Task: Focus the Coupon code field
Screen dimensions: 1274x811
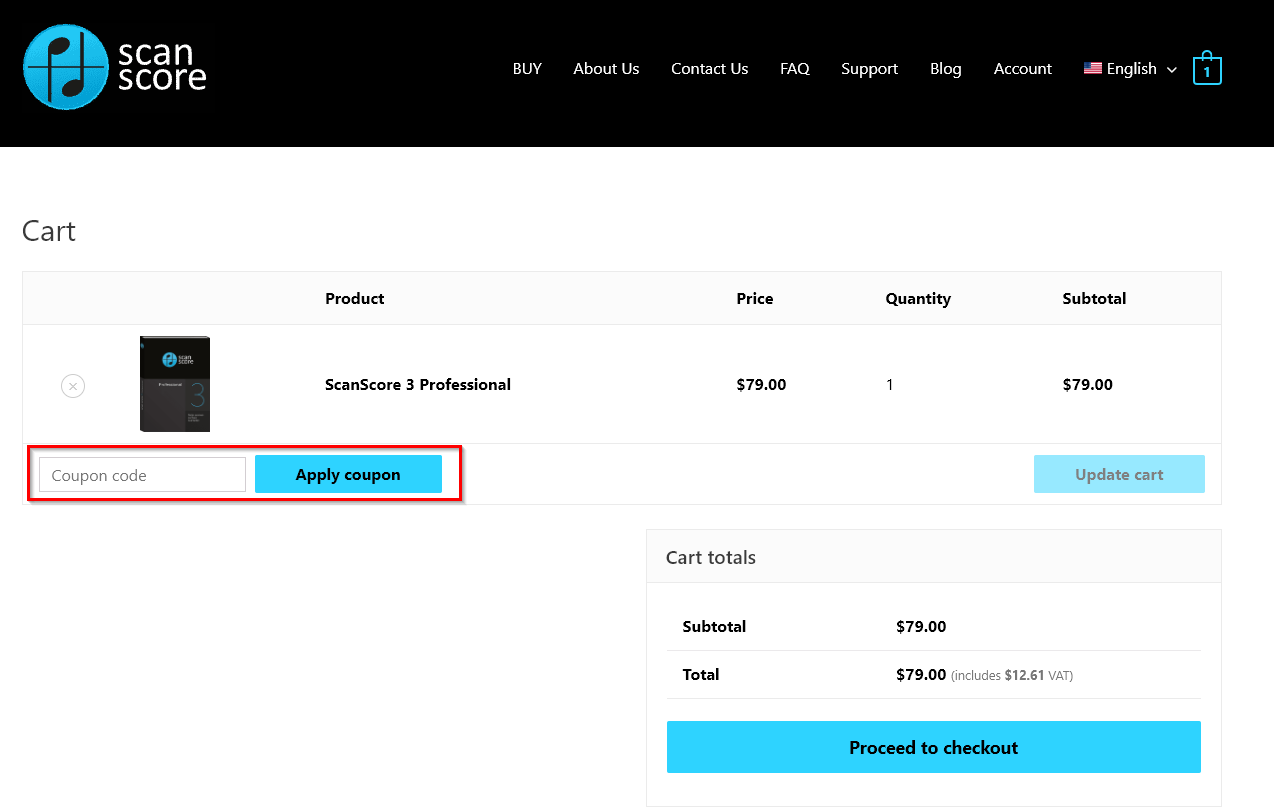Action: pyautogui.click(x=142, y=475)
